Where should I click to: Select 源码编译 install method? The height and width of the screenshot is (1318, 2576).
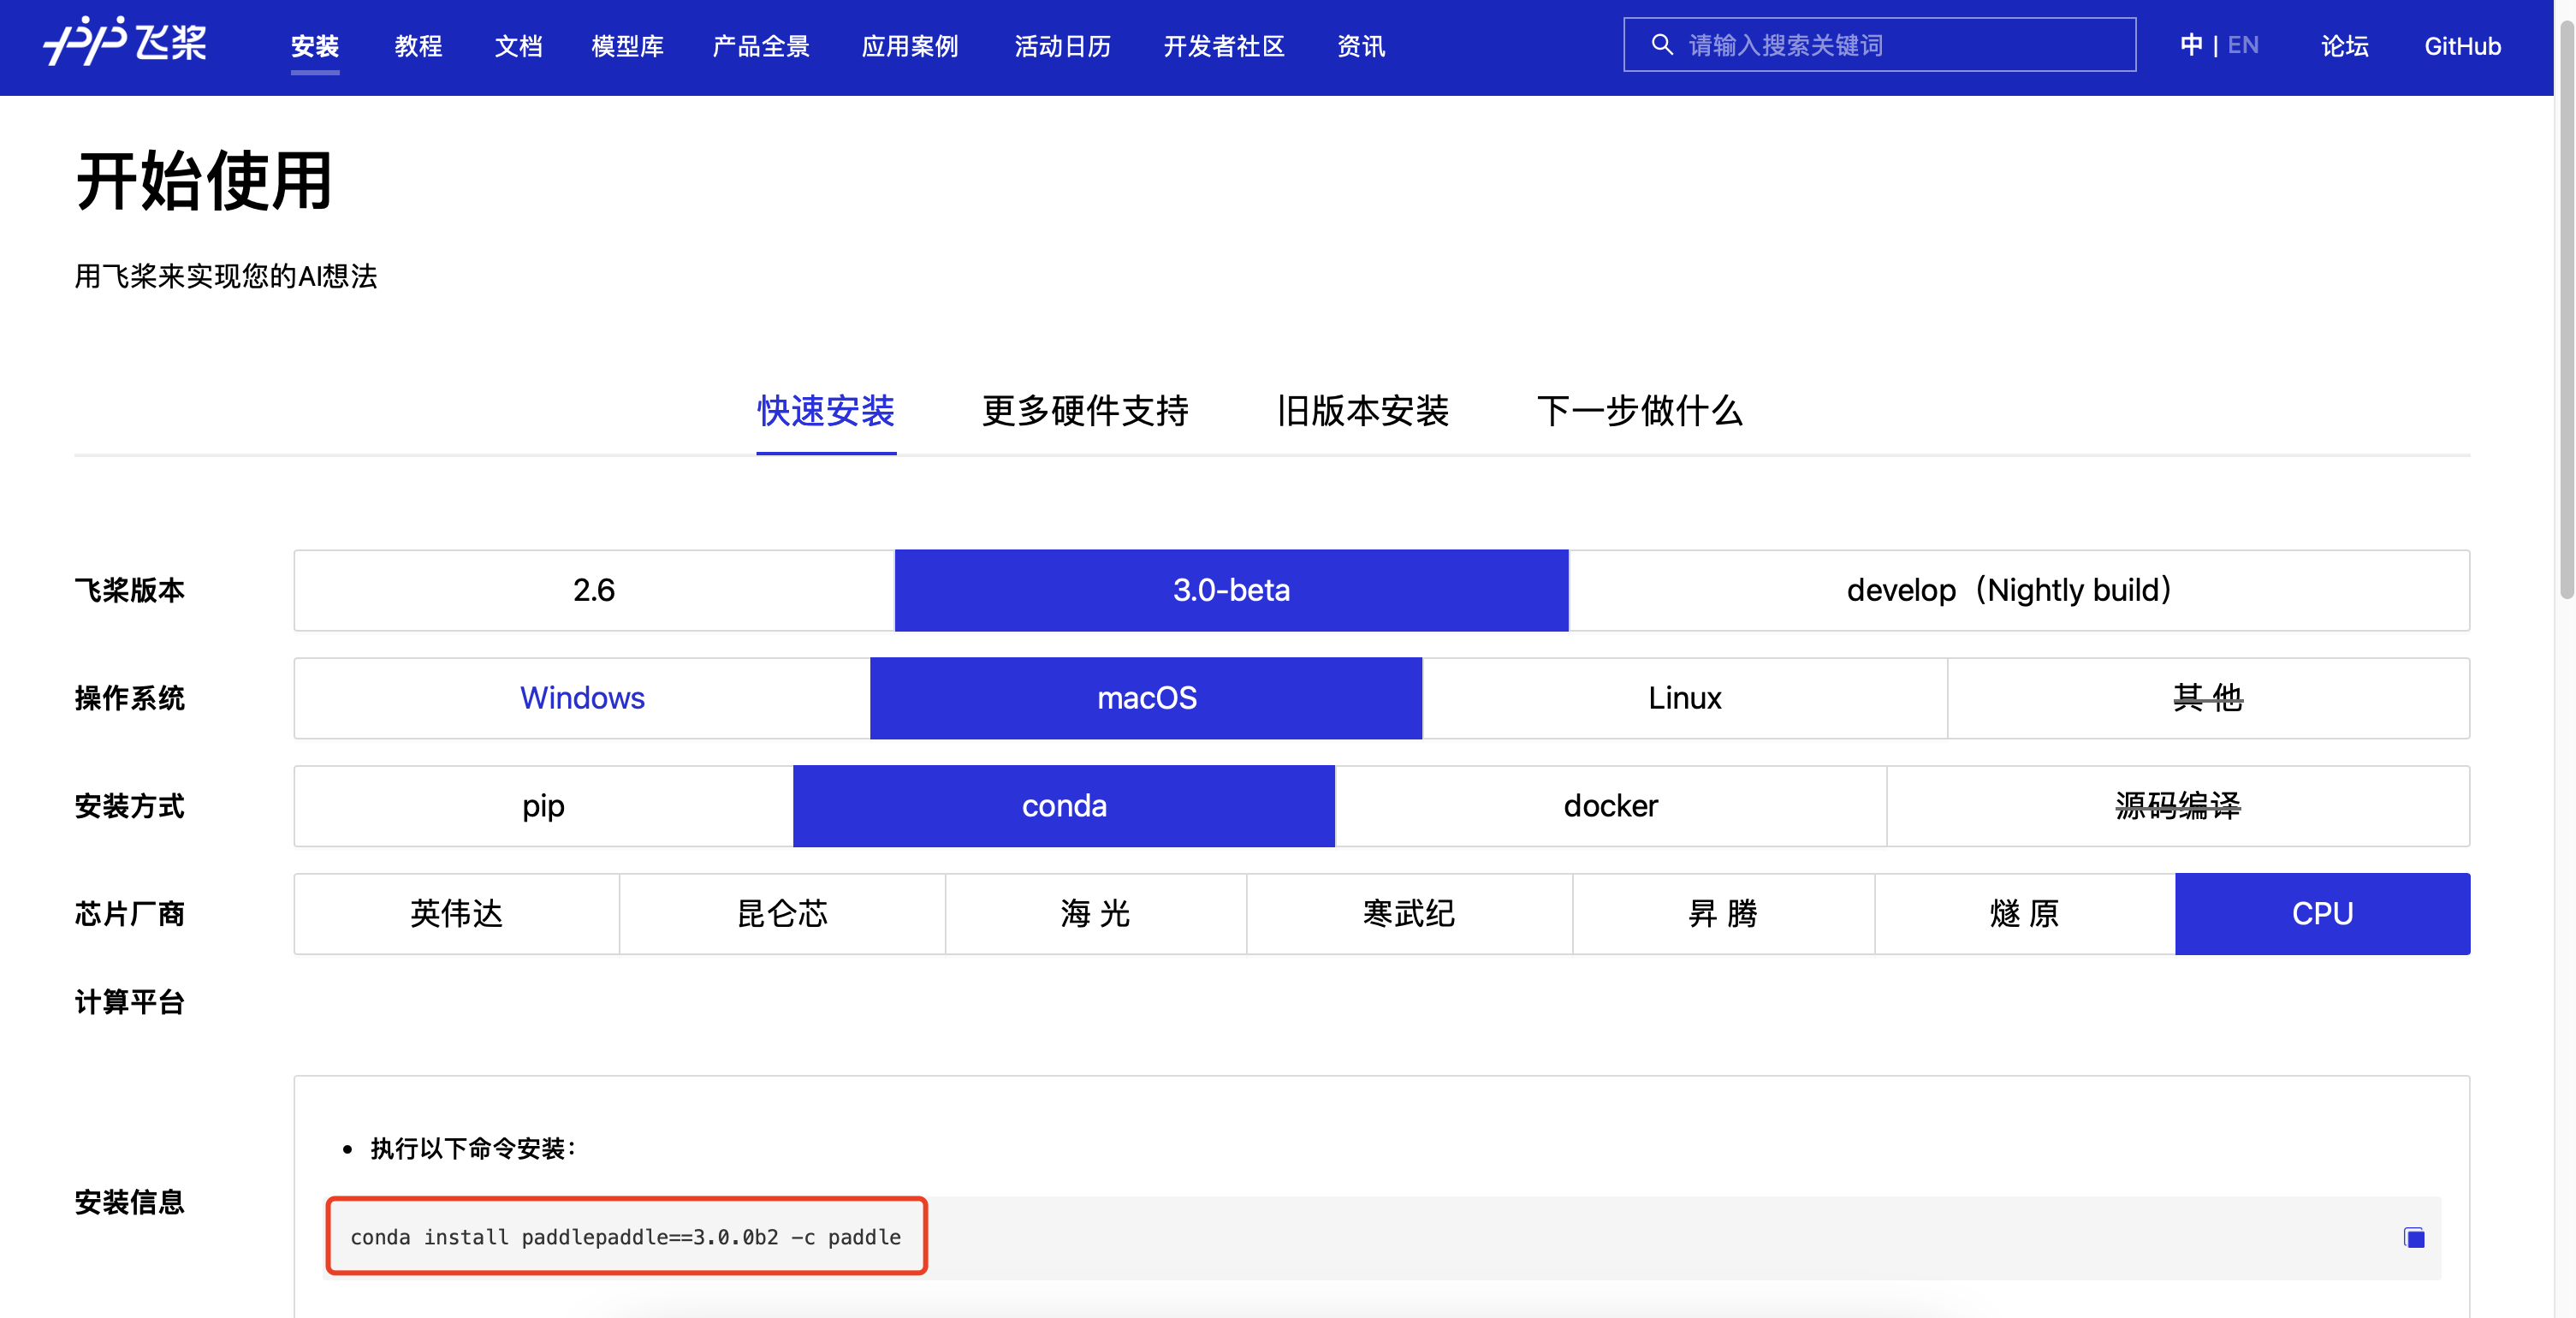coord(2178,806)
